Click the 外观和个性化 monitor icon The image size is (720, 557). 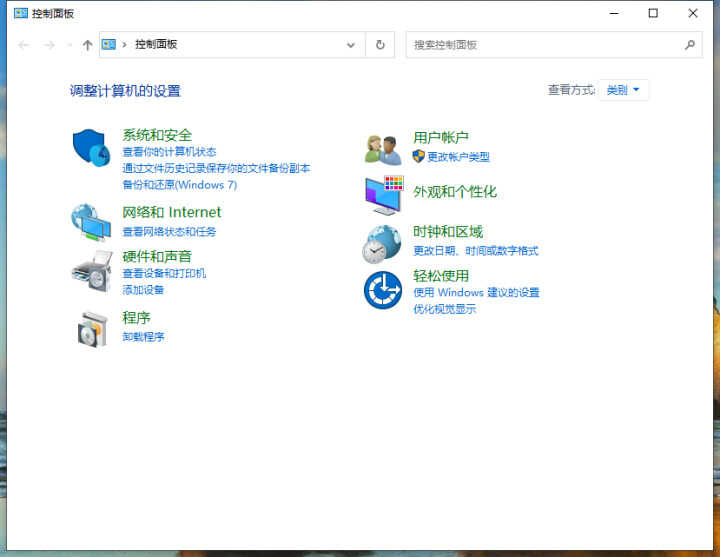coord(382,195)
